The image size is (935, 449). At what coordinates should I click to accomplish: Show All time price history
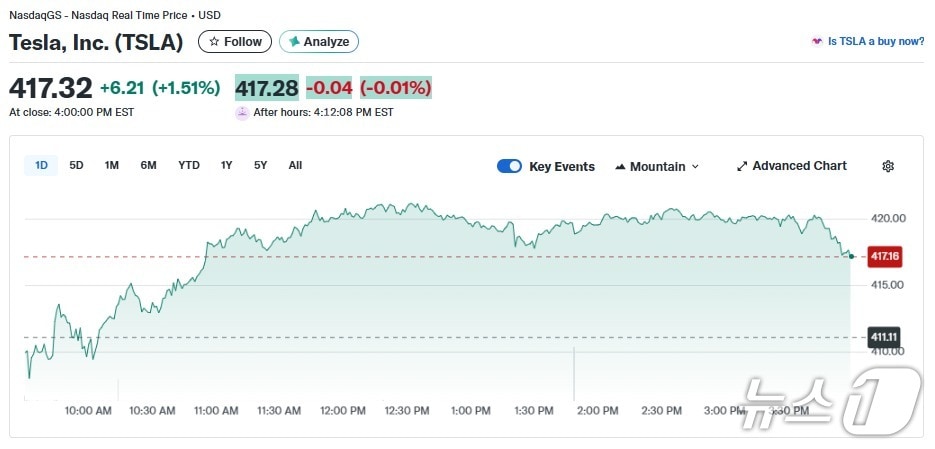tap(295, 165)
